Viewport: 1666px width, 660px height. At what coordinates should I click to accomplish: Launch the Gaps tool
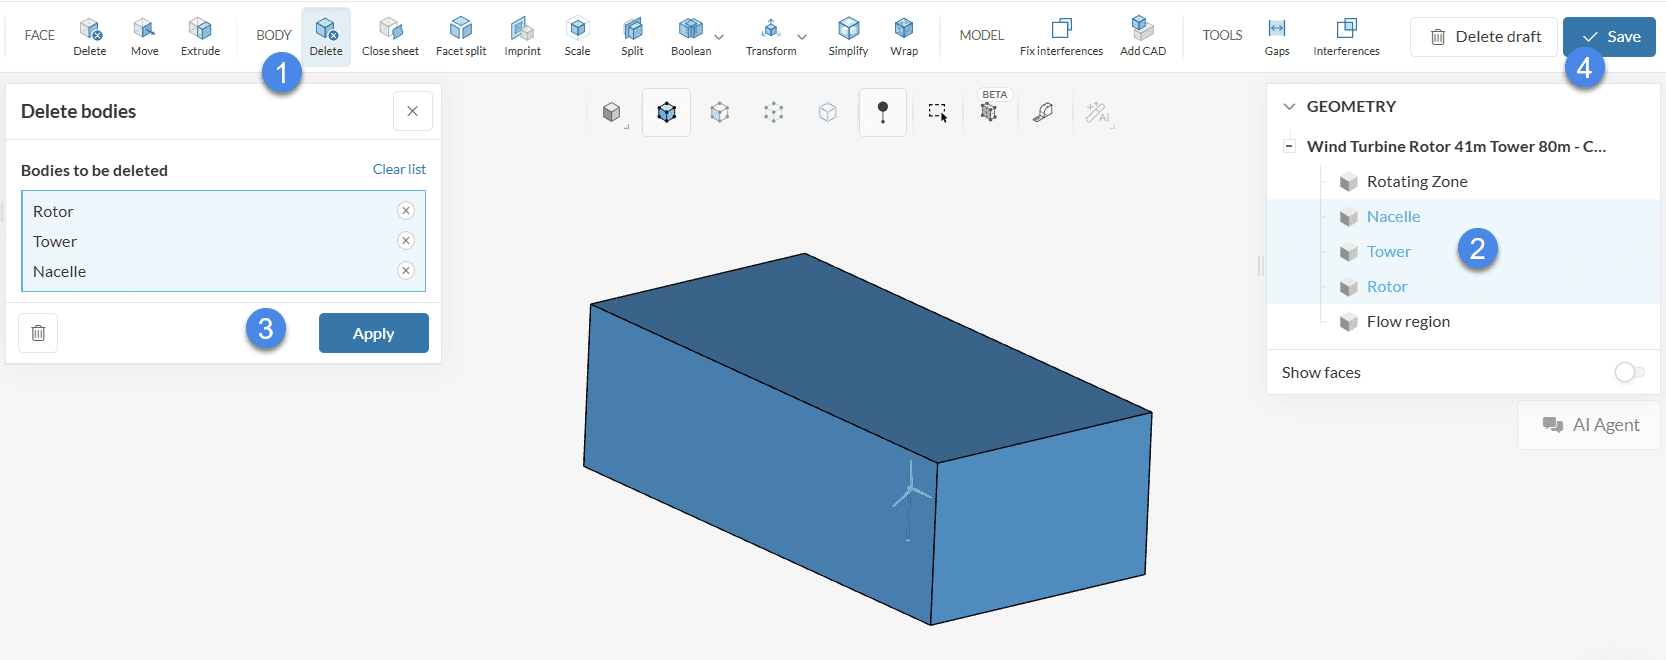[1277, 37]
